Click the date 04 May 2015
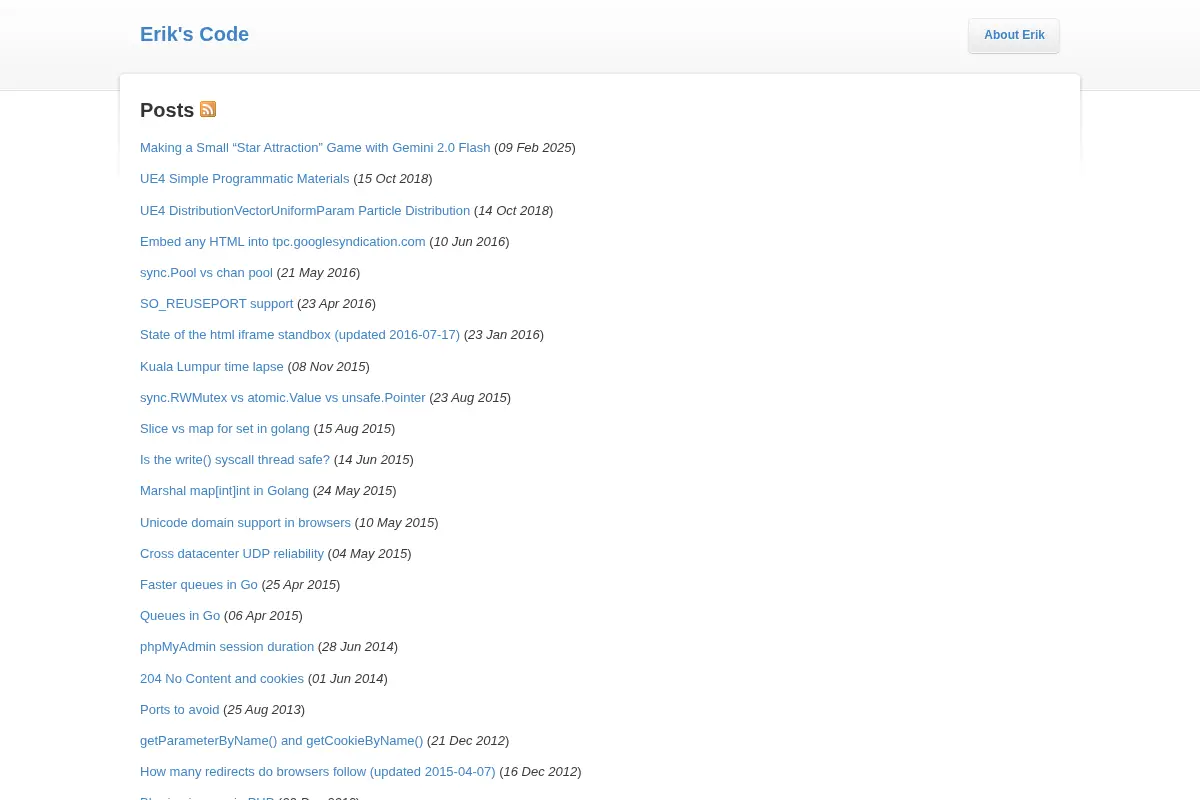Viewport: 1200px width, 800px height. coord(370,553)
